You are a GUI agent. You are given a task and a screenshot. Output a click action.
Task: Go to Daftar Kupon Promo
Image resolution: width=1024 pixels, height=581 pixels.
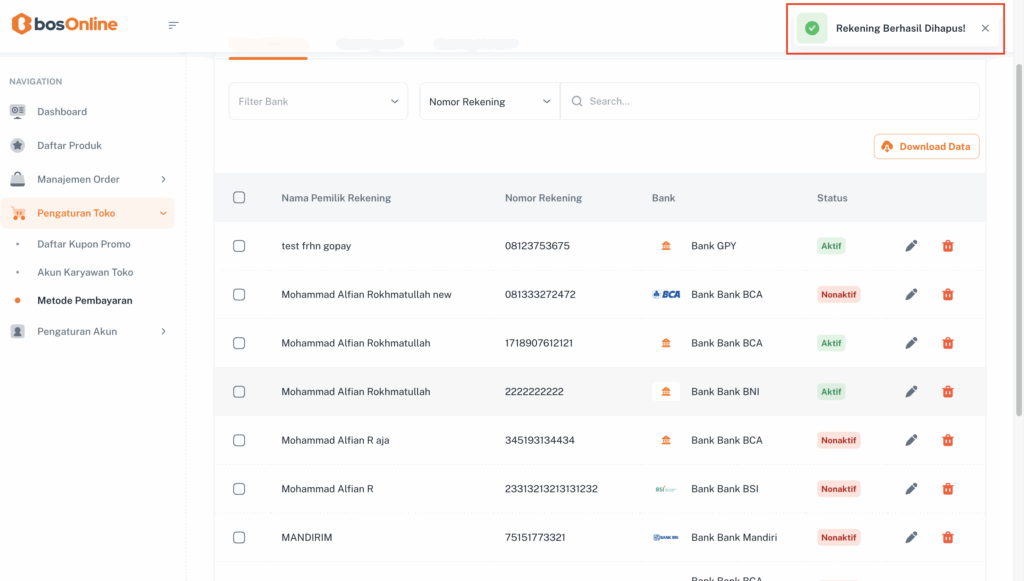click(84, 244)
